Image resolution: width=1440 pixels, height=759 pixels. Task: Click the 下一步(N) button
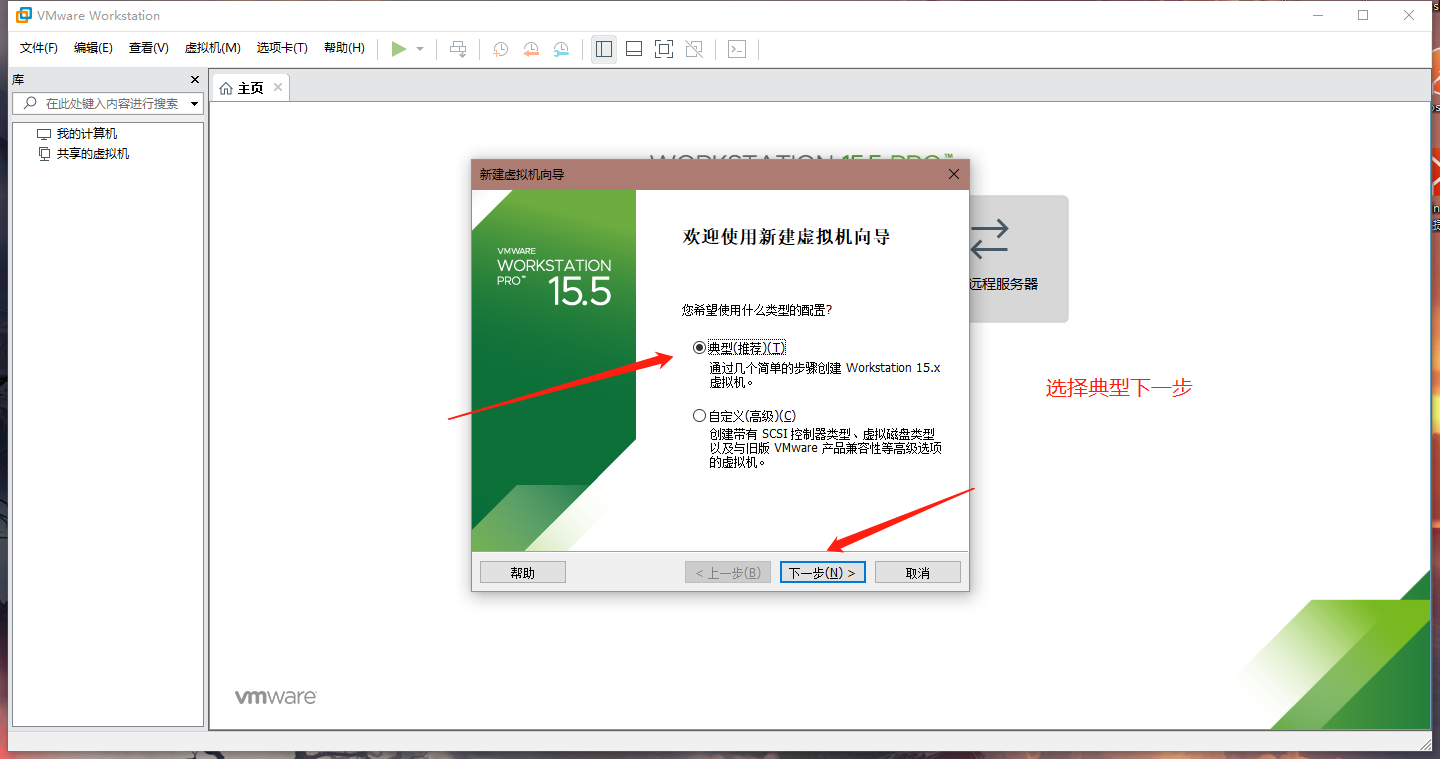822,572
